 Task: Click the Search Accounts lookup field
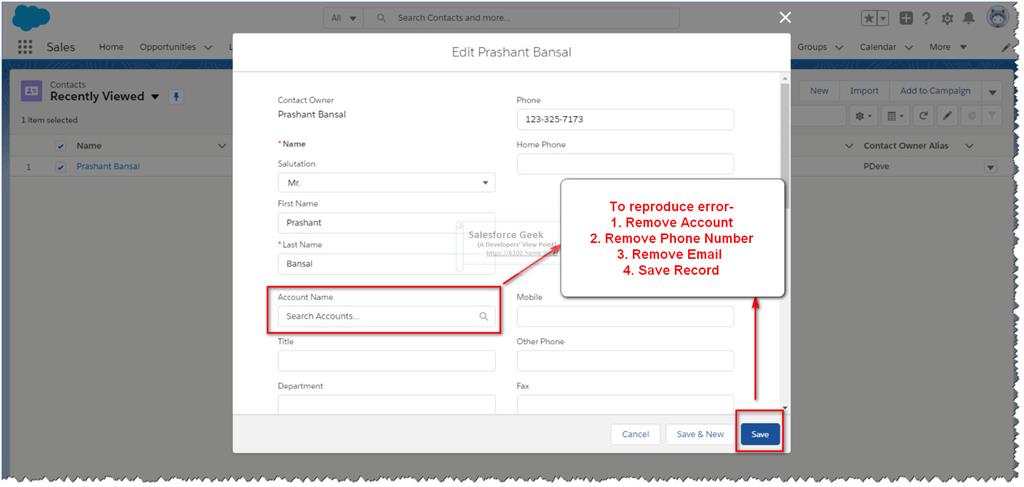coord(387,316)
